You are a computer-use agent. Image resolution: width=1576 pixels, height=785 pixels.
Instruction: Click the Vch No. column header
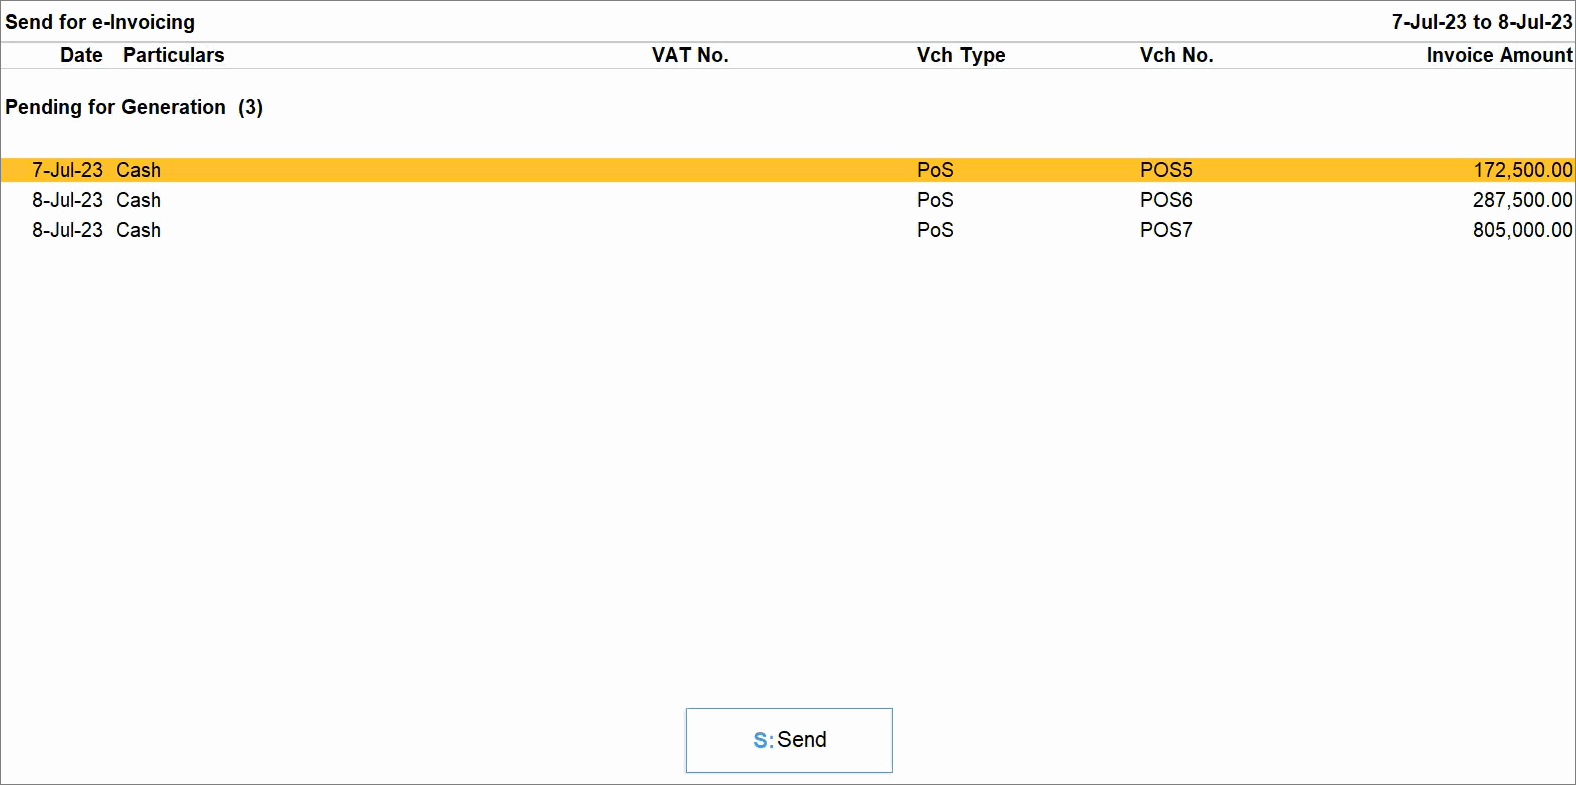[1176, 55]
